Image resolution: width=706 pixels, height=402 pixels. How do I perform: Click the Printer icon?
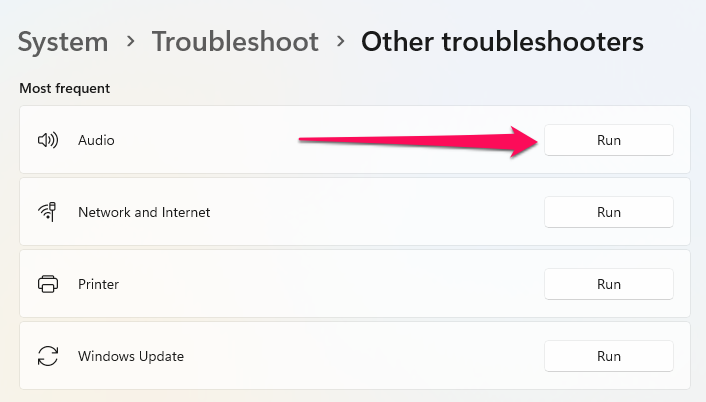click(48, 284)
